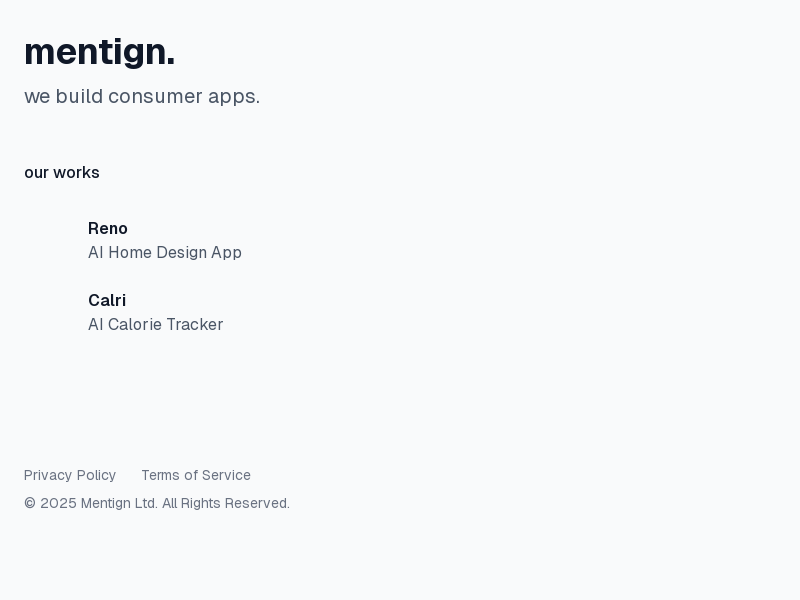Open the Terms of Service link
This screenshot has height=600, width=800.
[196, 475]
